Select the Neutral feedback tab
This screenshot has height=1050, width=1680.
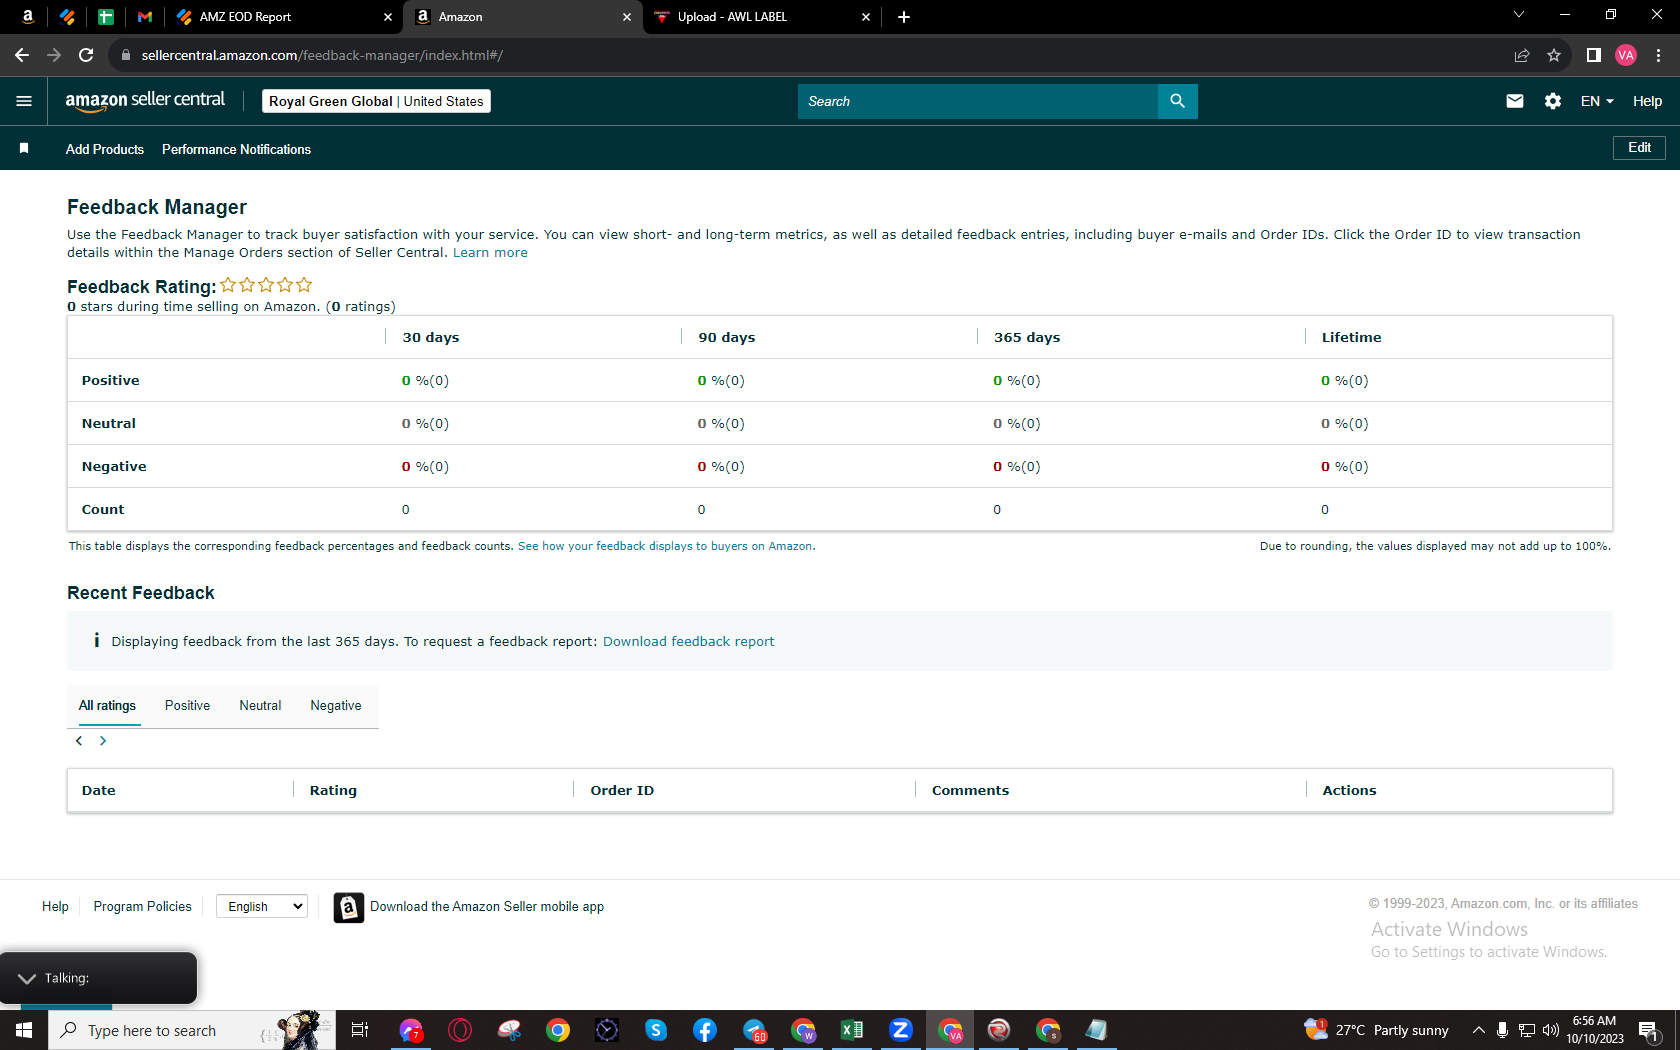[x=260, y=706]
